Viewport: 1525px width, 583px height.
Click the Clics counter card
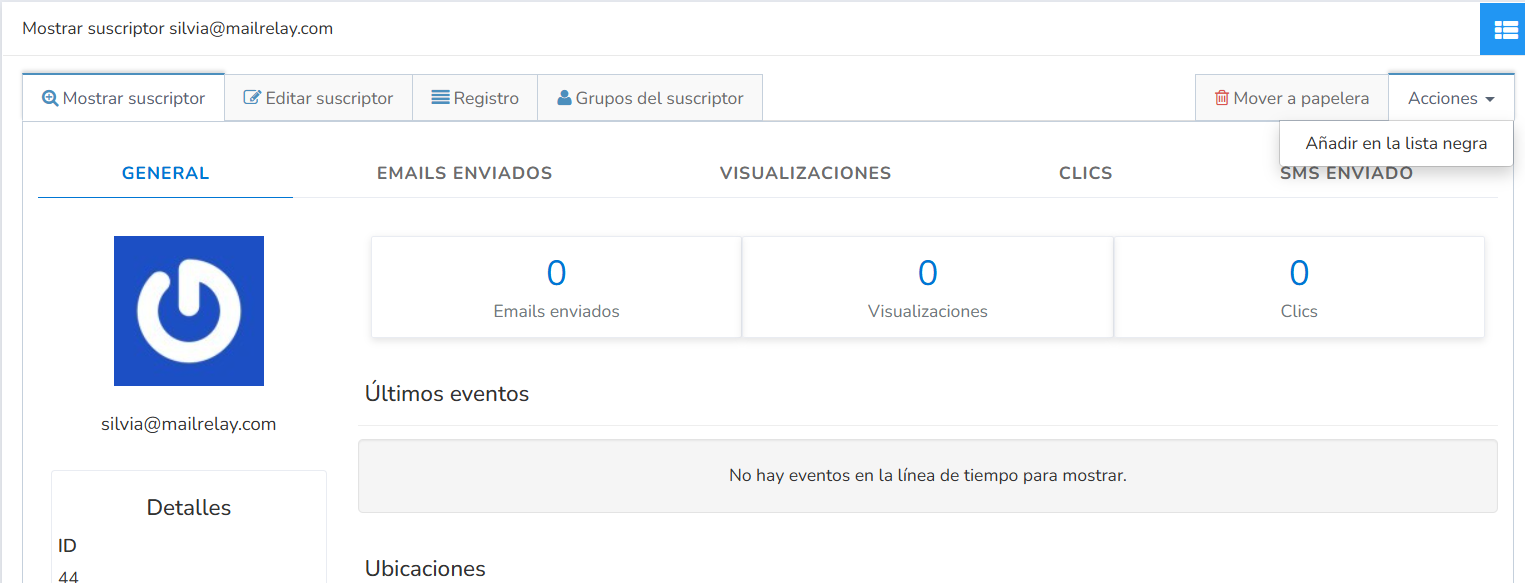coord(1299,287)
